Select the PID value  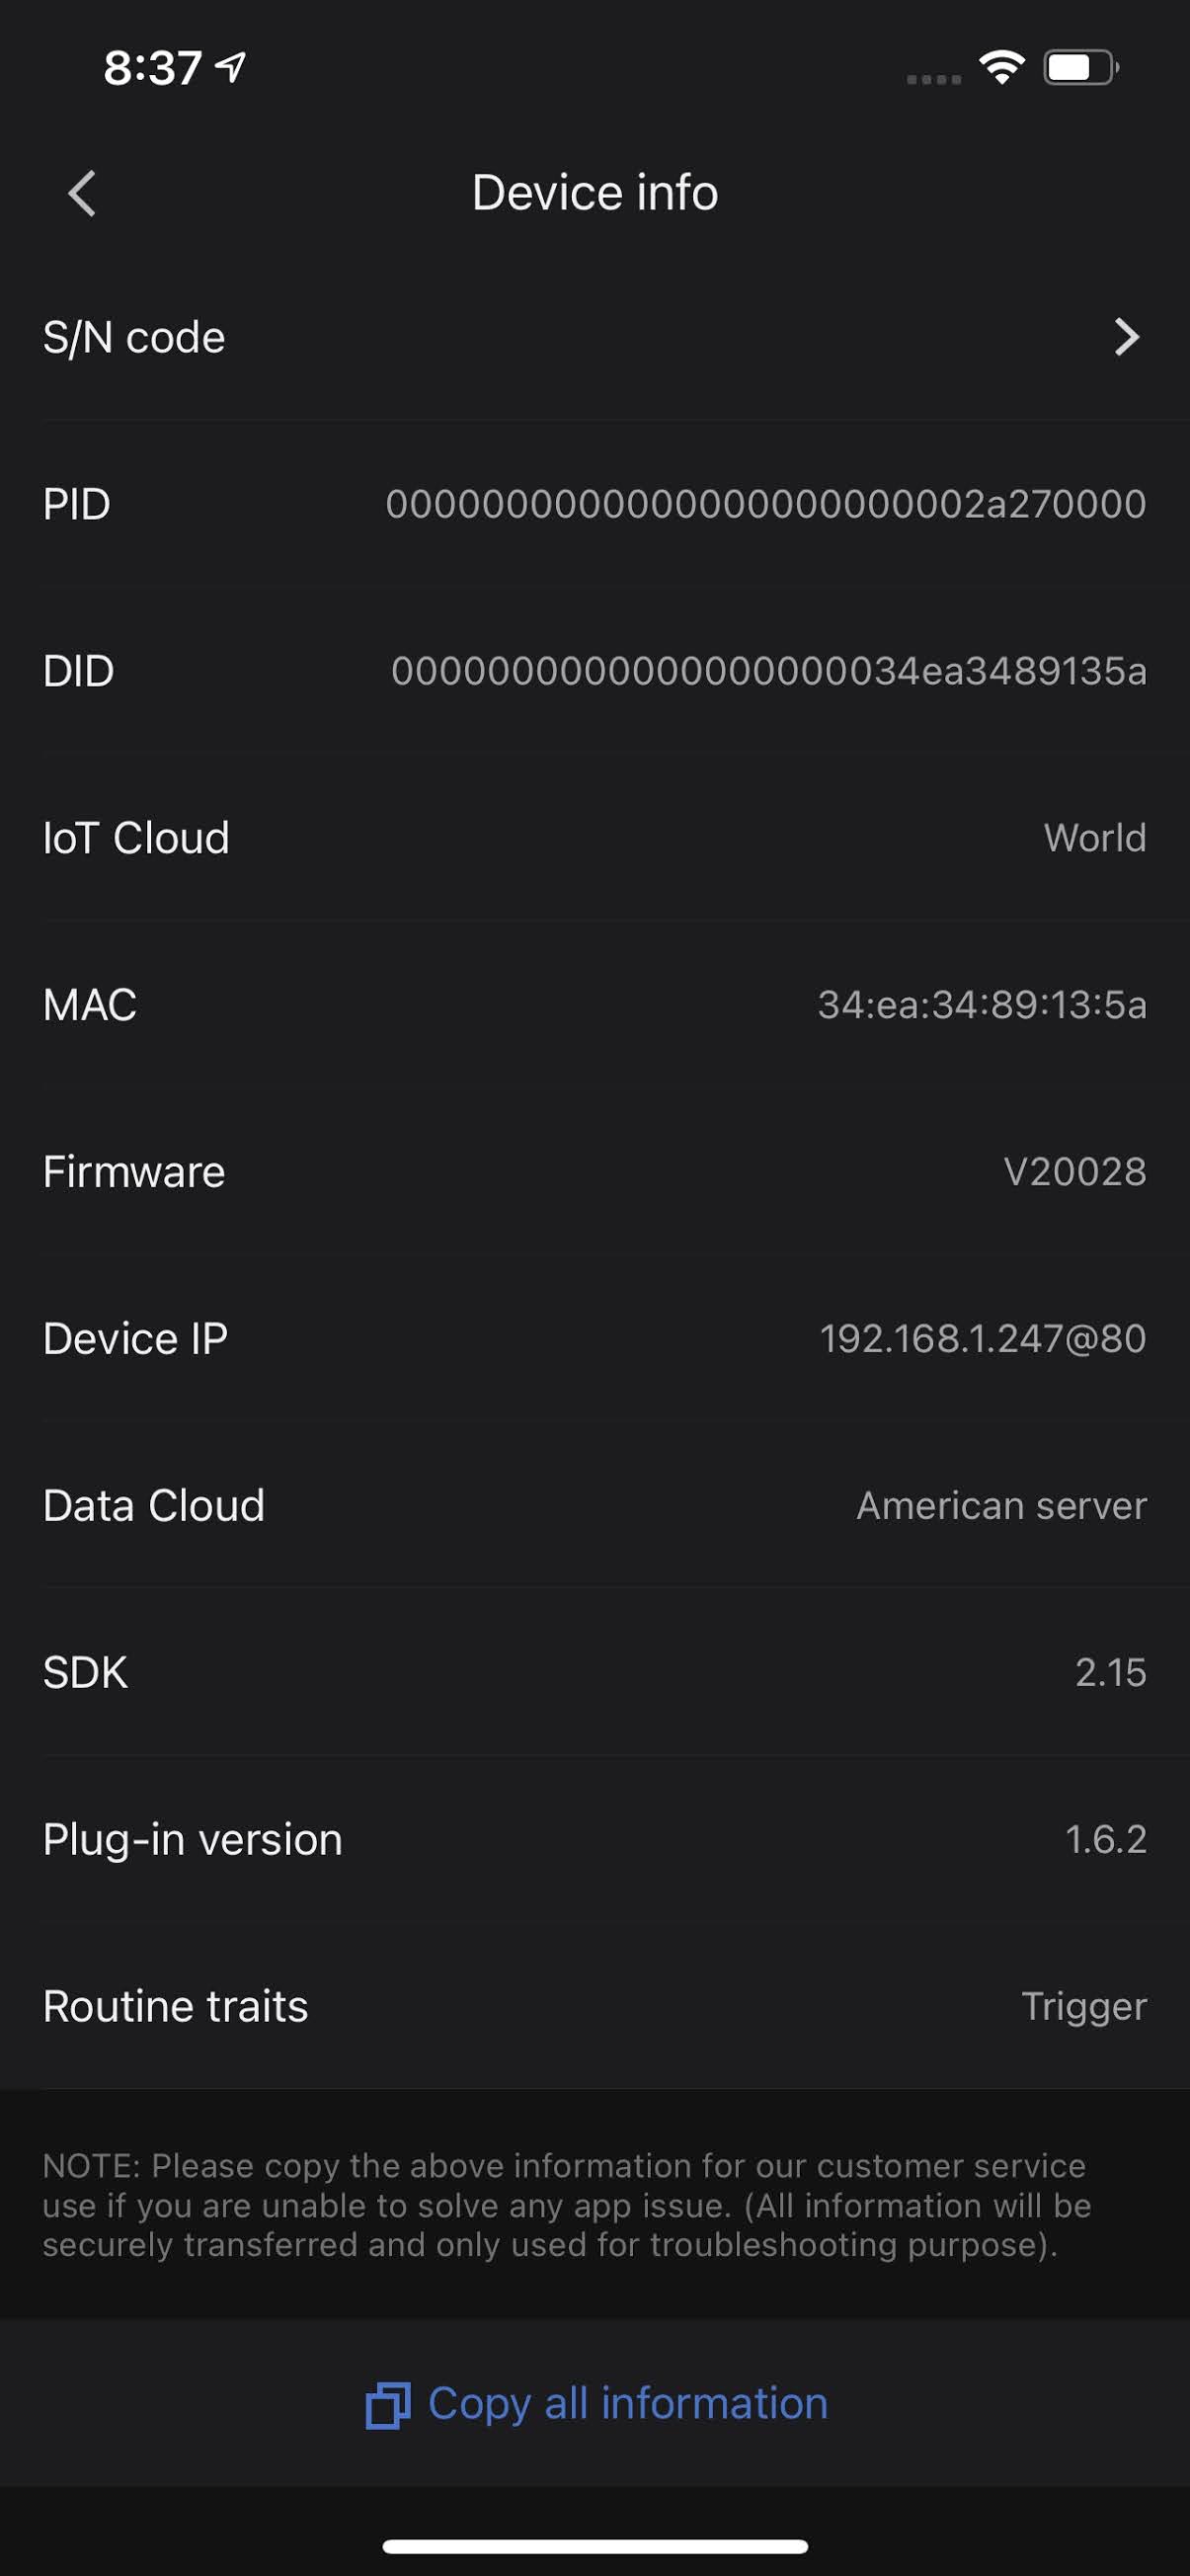pos(766,504)
